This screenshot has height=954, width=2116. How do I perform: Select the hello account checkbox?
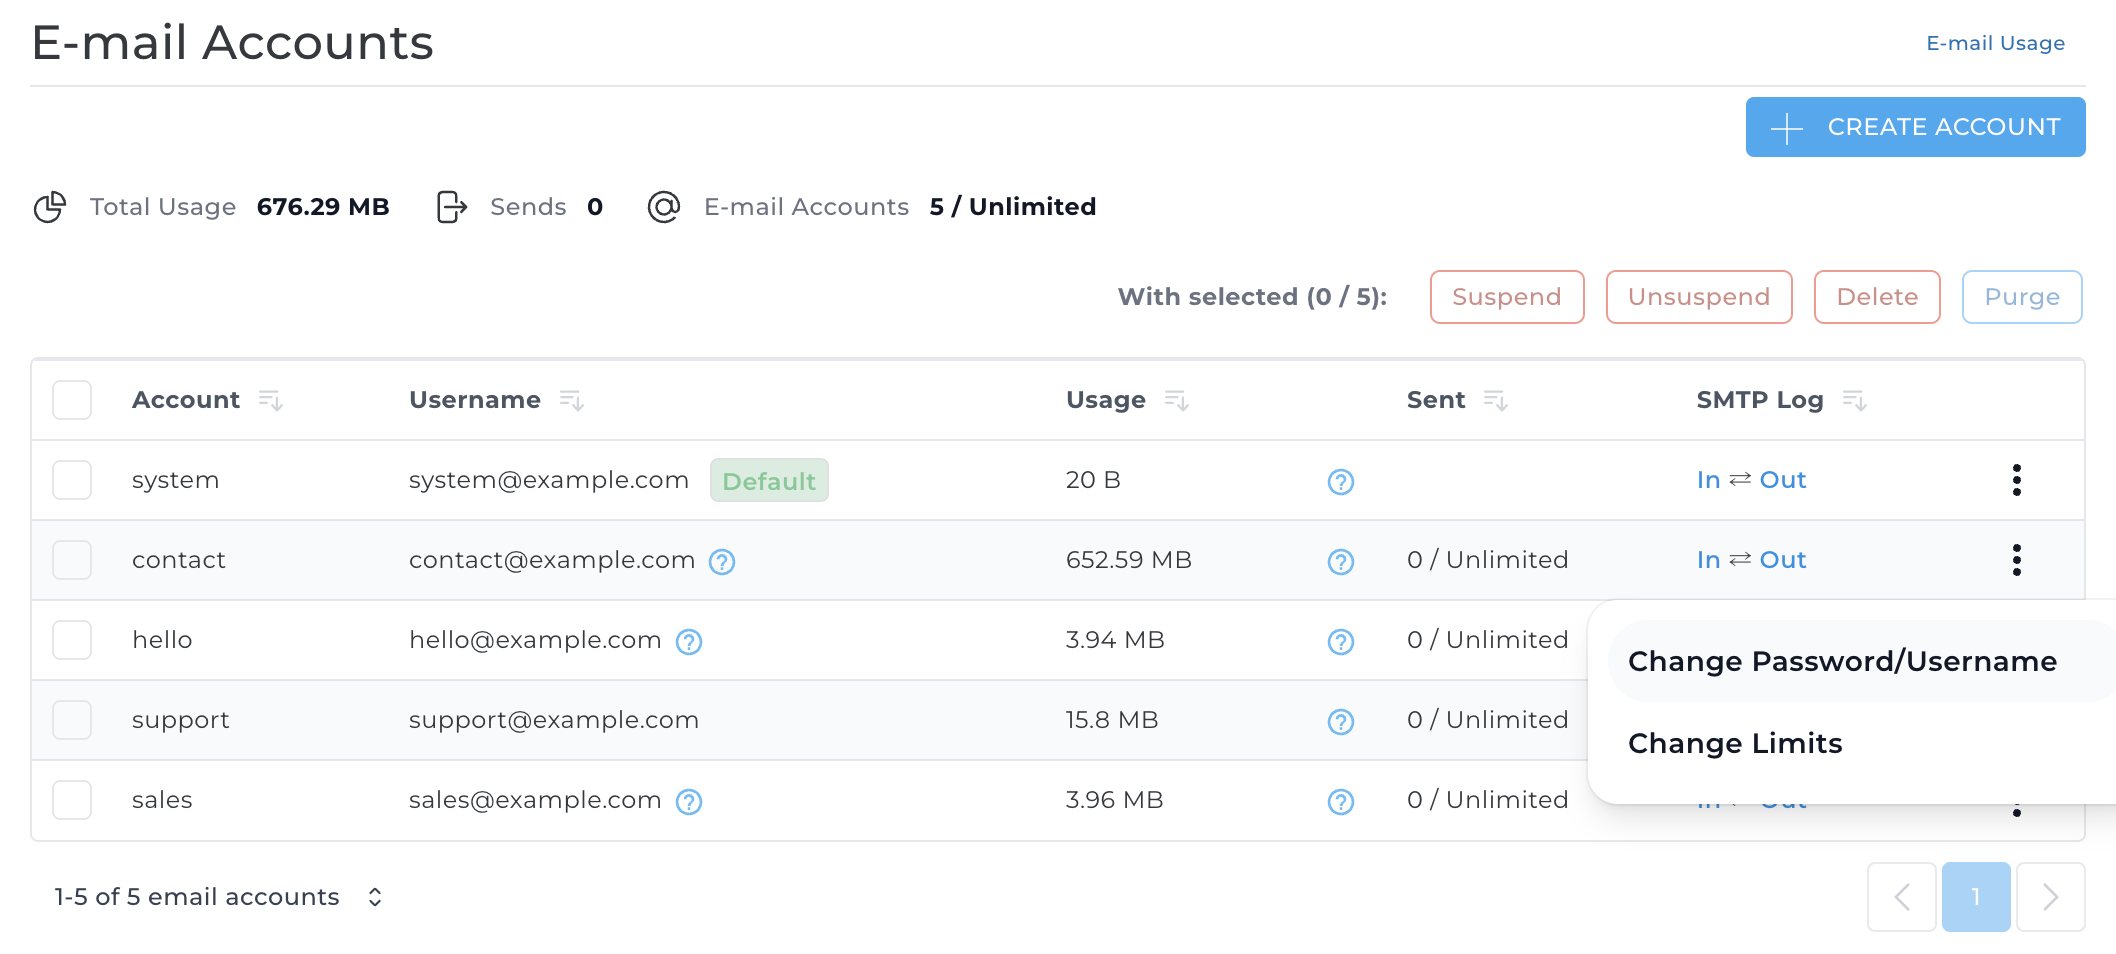[x=72, y=640]
